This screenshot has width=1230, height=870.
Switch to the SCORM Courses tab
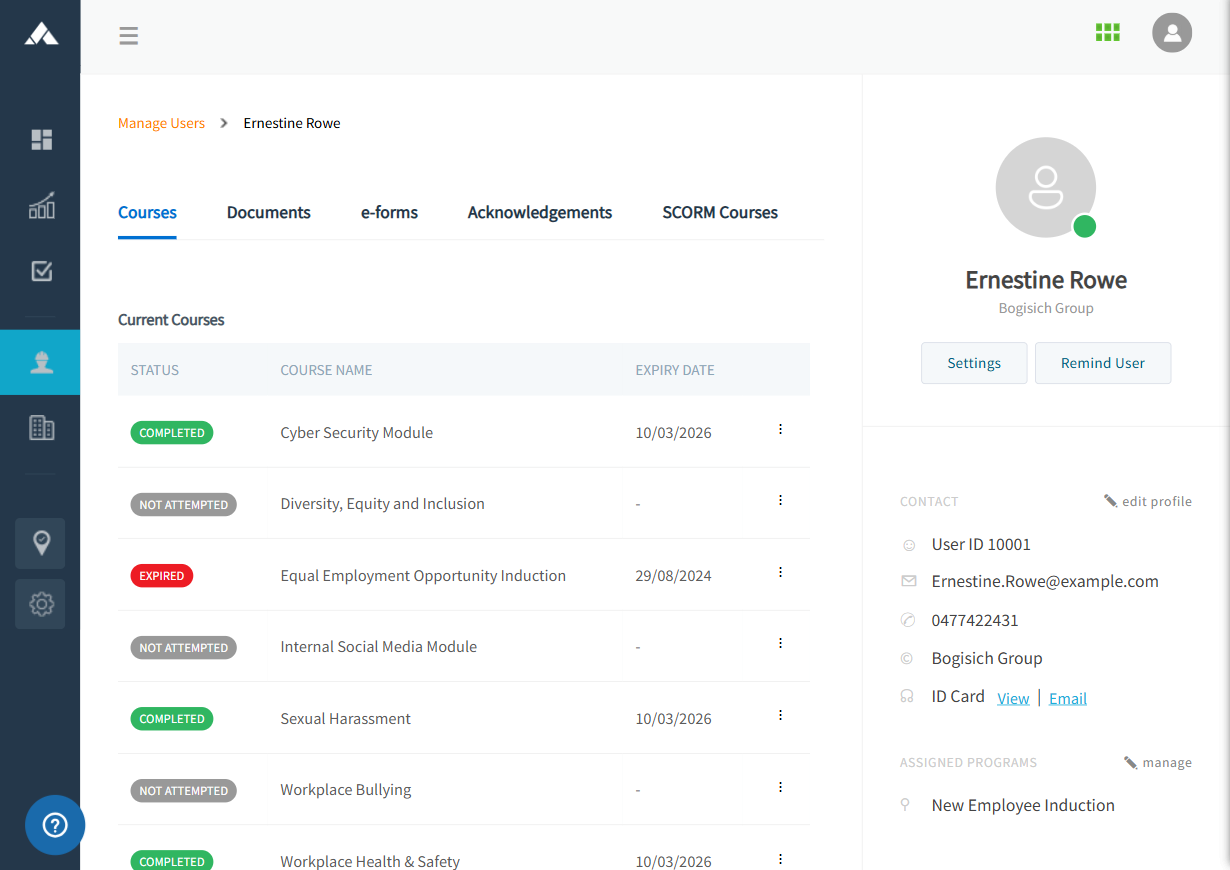(719, 213)
